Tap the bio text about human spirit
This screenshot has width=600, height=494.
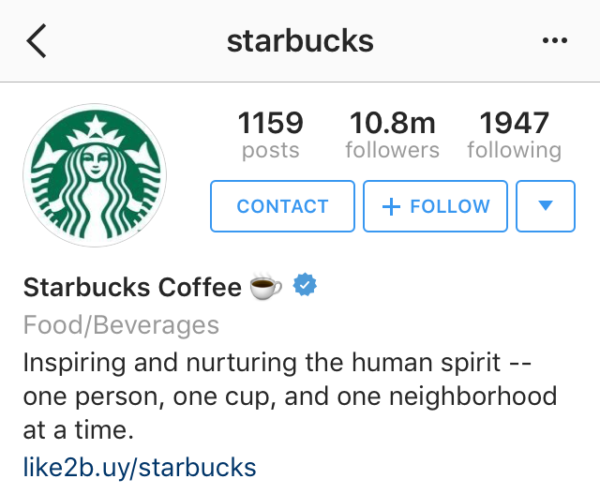[x=290, y=396]
